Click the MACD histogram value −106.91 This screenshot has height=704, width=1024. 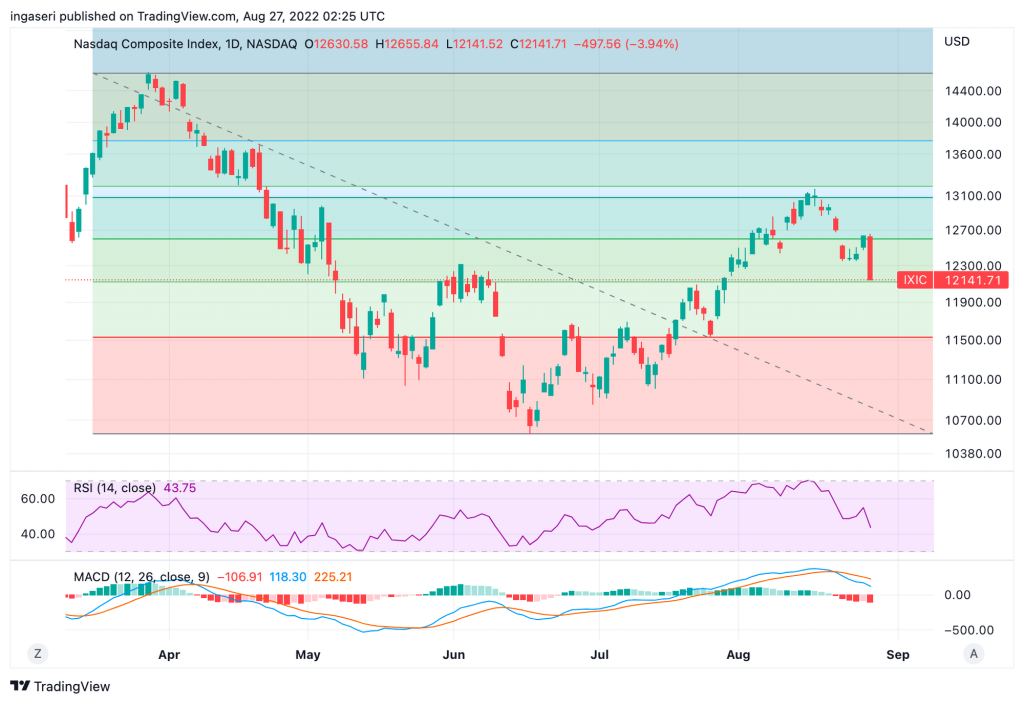[x=240, y=577]
